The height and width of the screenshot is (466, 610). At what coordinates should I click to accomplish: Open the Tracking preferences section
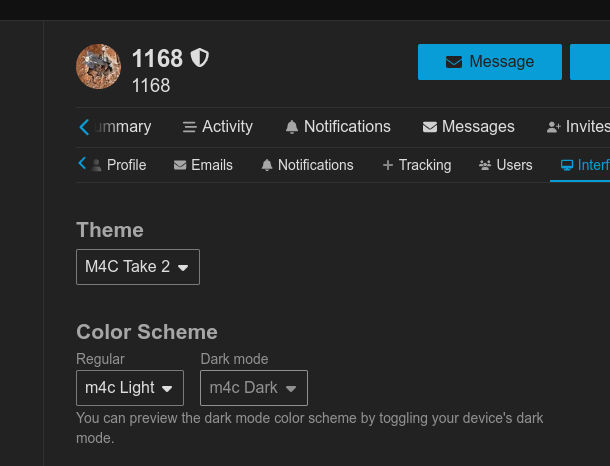pyautogui.click(x=416, y=165)
